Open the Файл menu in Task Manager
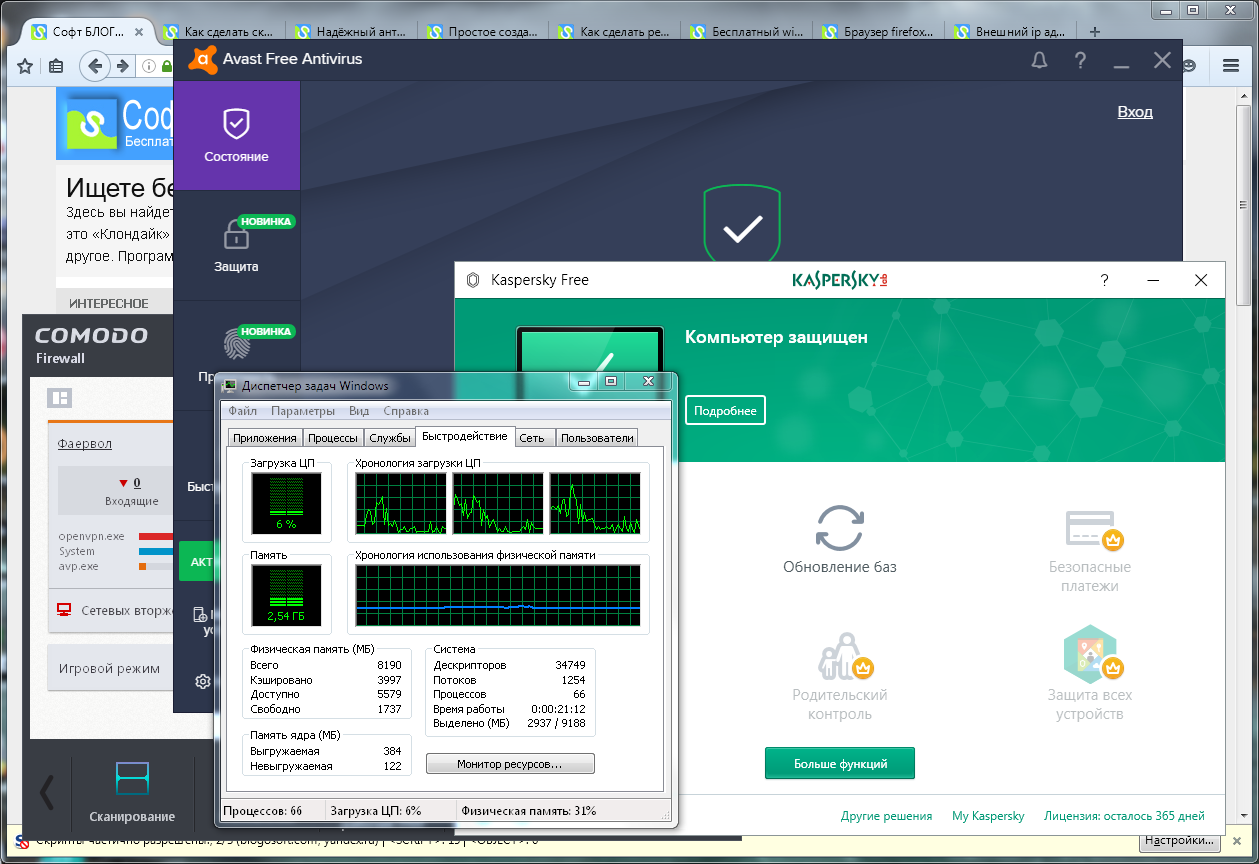The image size is (1259, 864). (243, 411)
